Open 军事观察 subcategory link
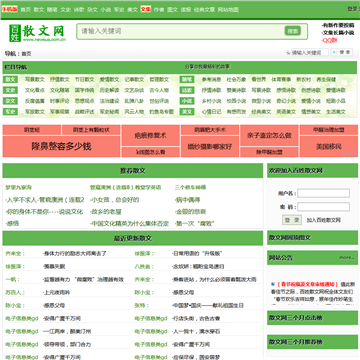Image resolution: width=360 pixels, height=360 pixels. click(60, 112)
